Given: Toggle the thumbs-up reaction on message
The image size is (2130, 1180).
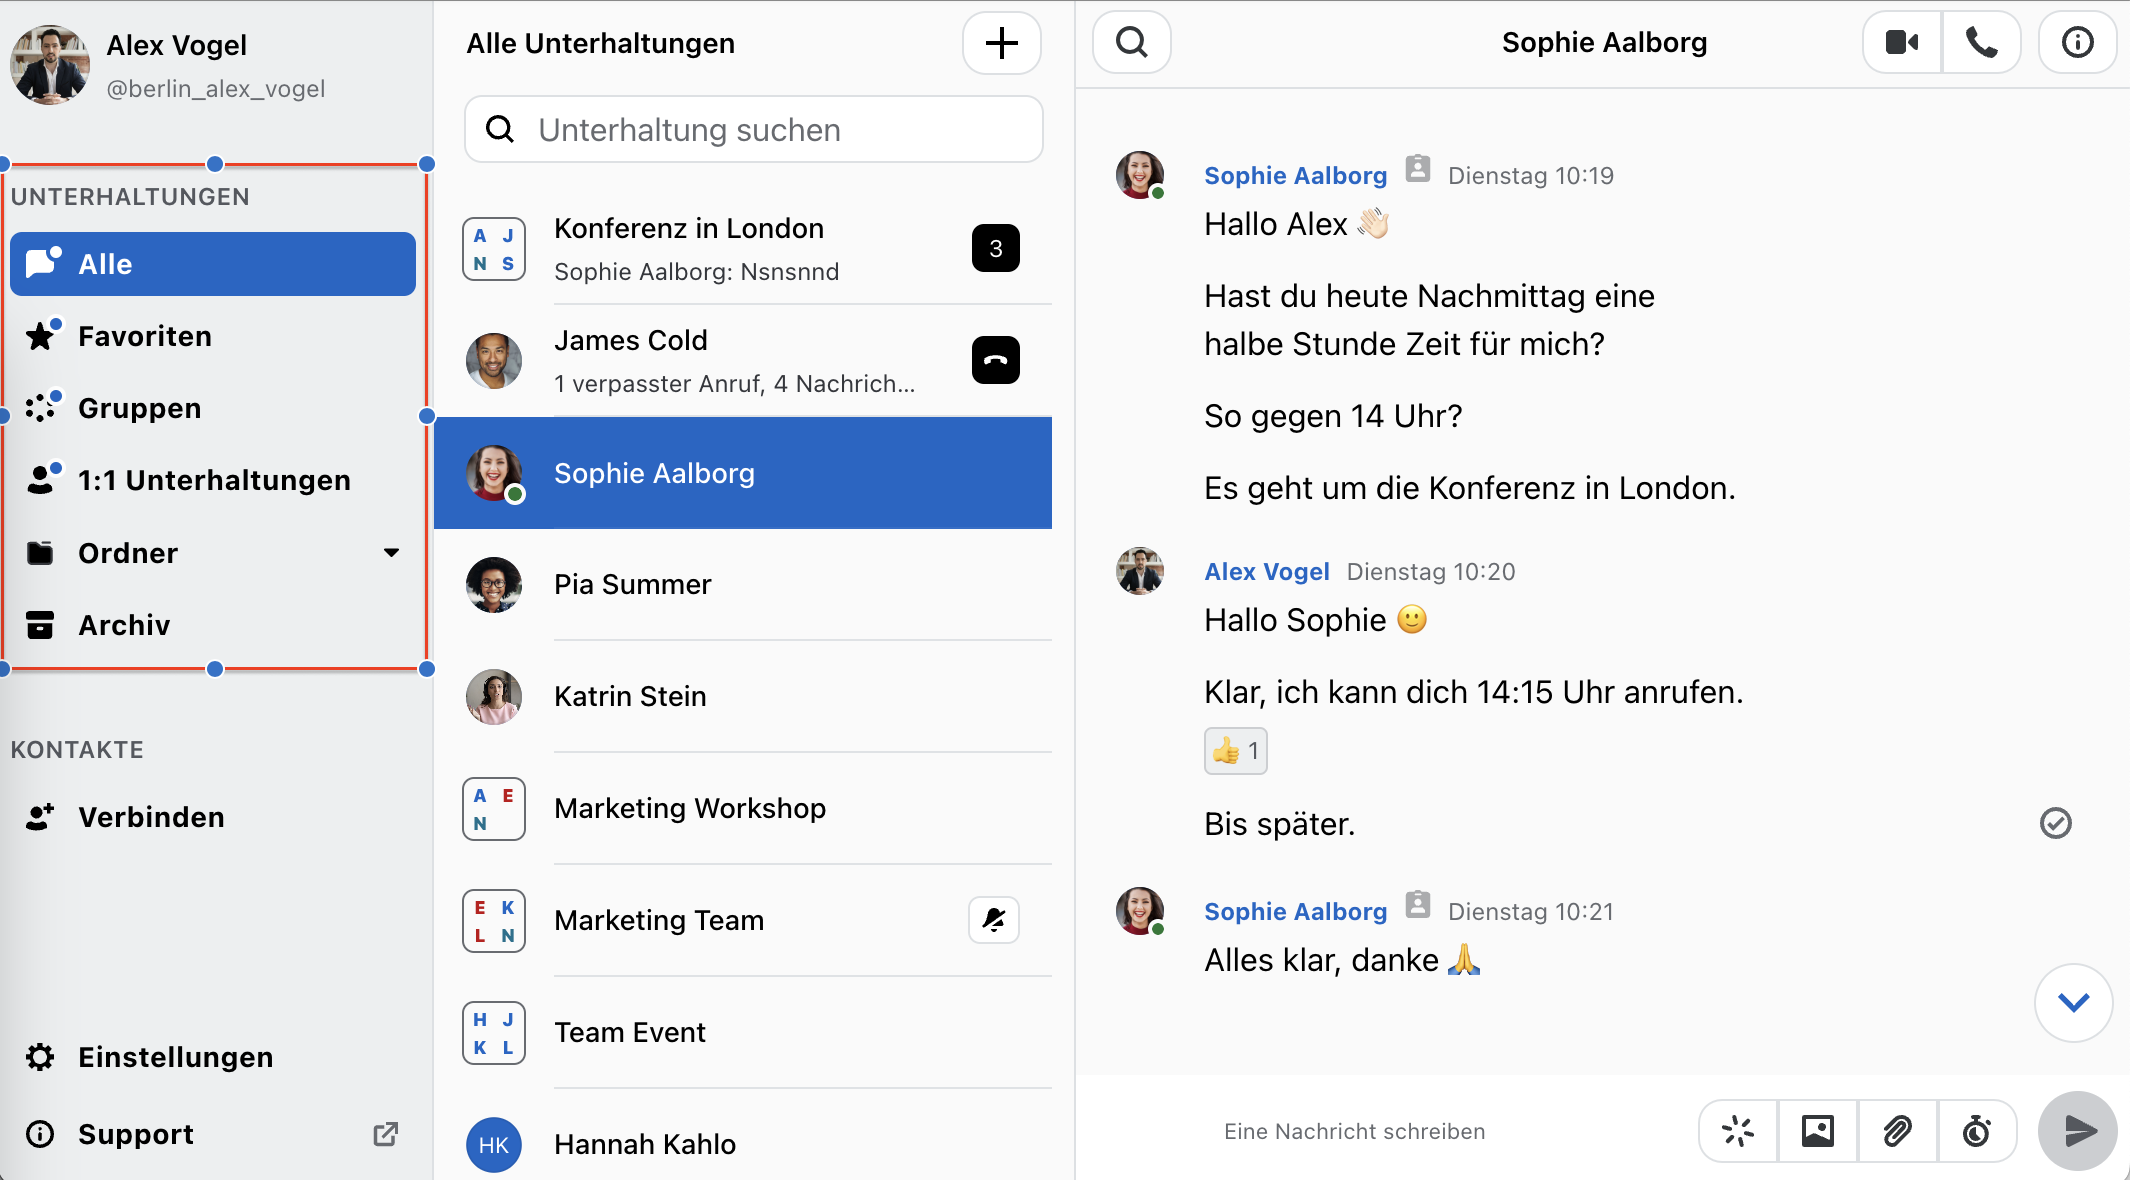Looking at the screenshot, I should click(x=1235, y=751).
